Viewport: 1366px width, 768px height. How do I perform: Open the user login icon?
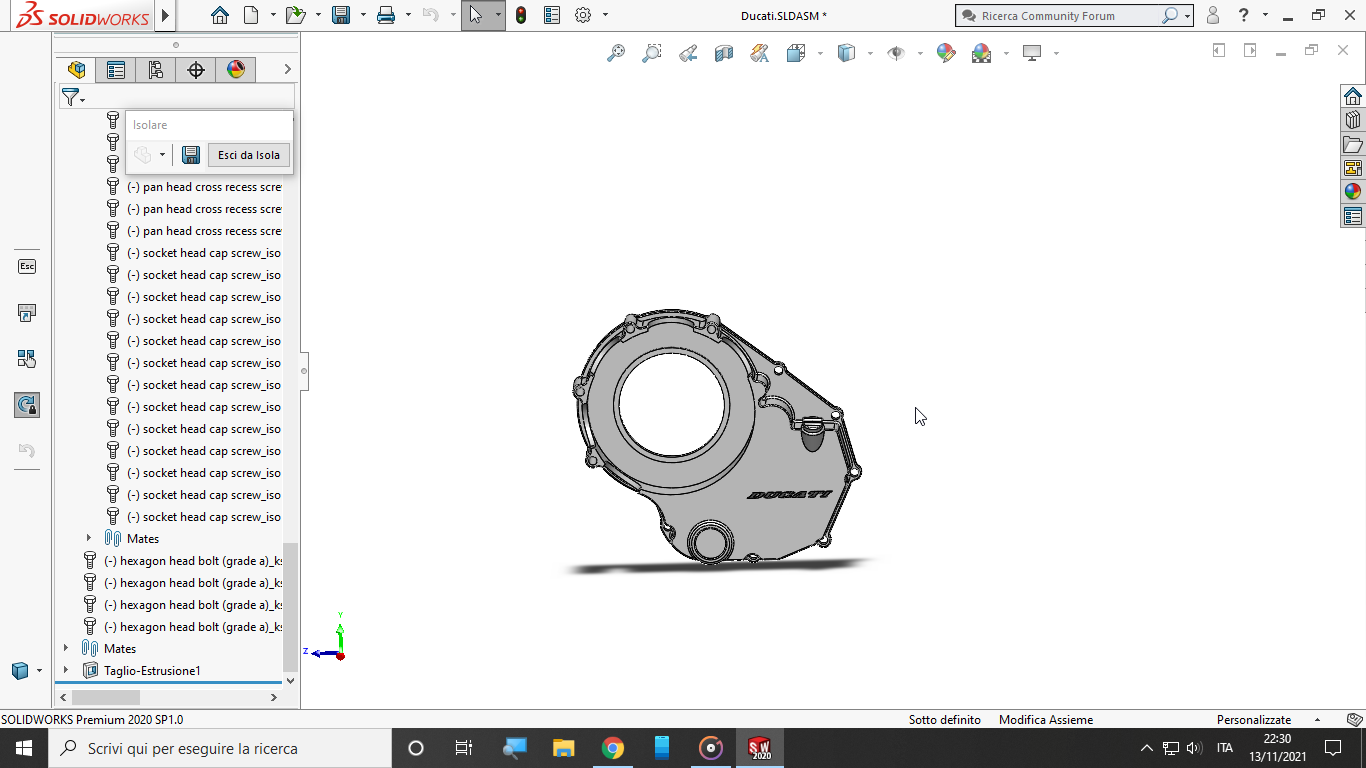click(x=1213, y=15)
